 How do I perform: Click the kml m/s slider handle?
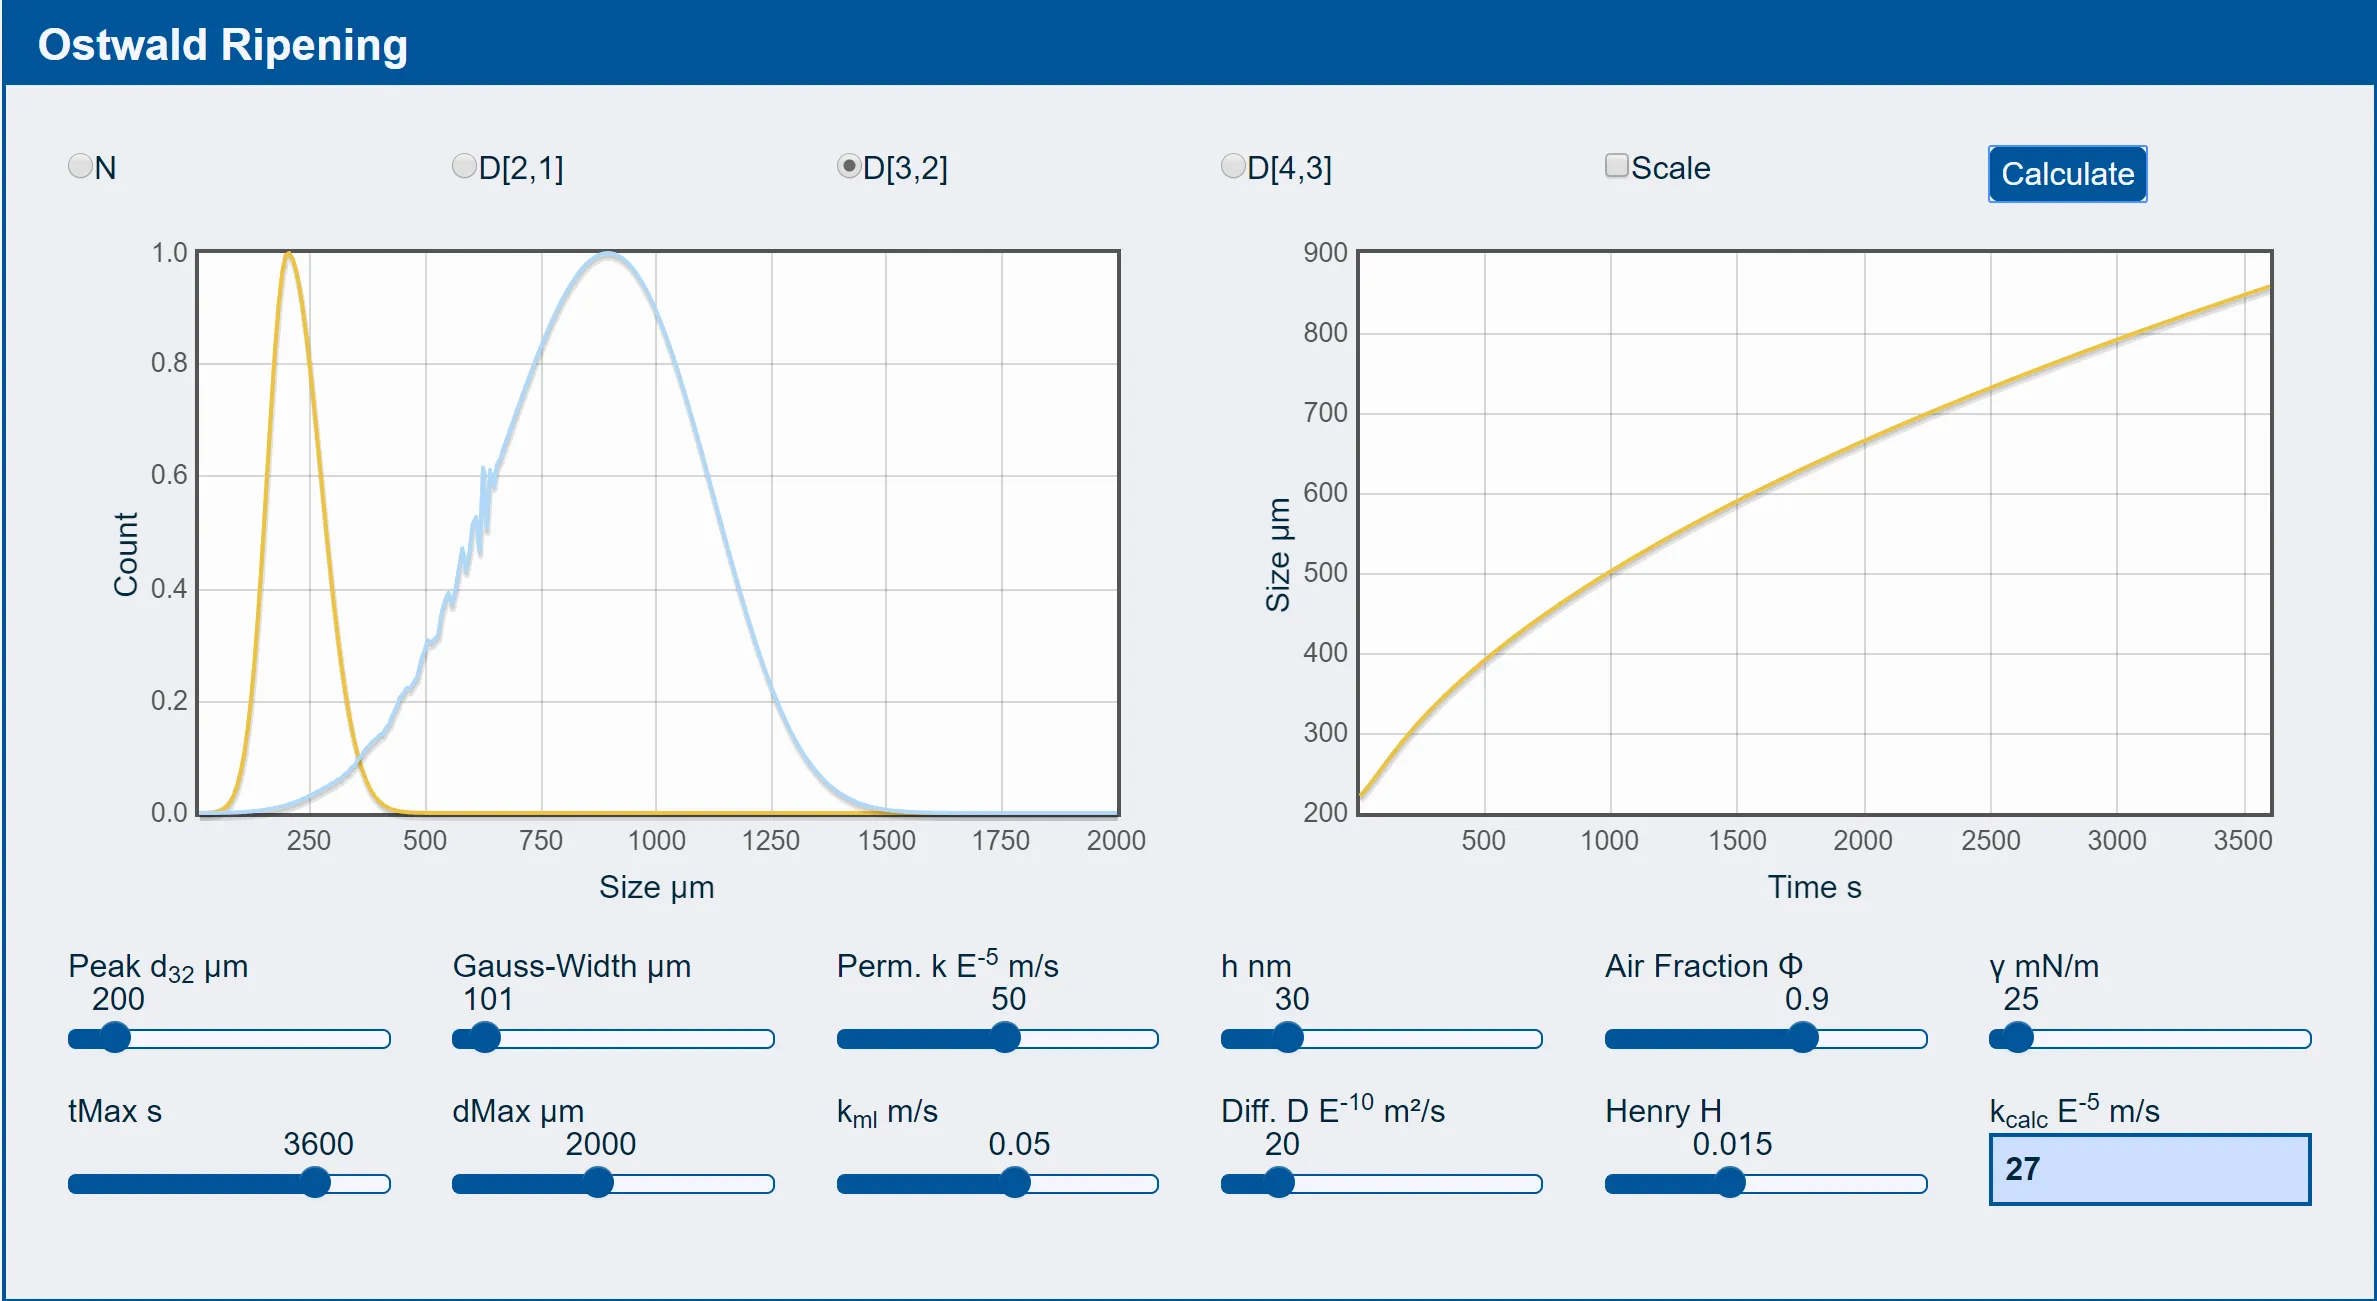click(x=1015, y=1183)
